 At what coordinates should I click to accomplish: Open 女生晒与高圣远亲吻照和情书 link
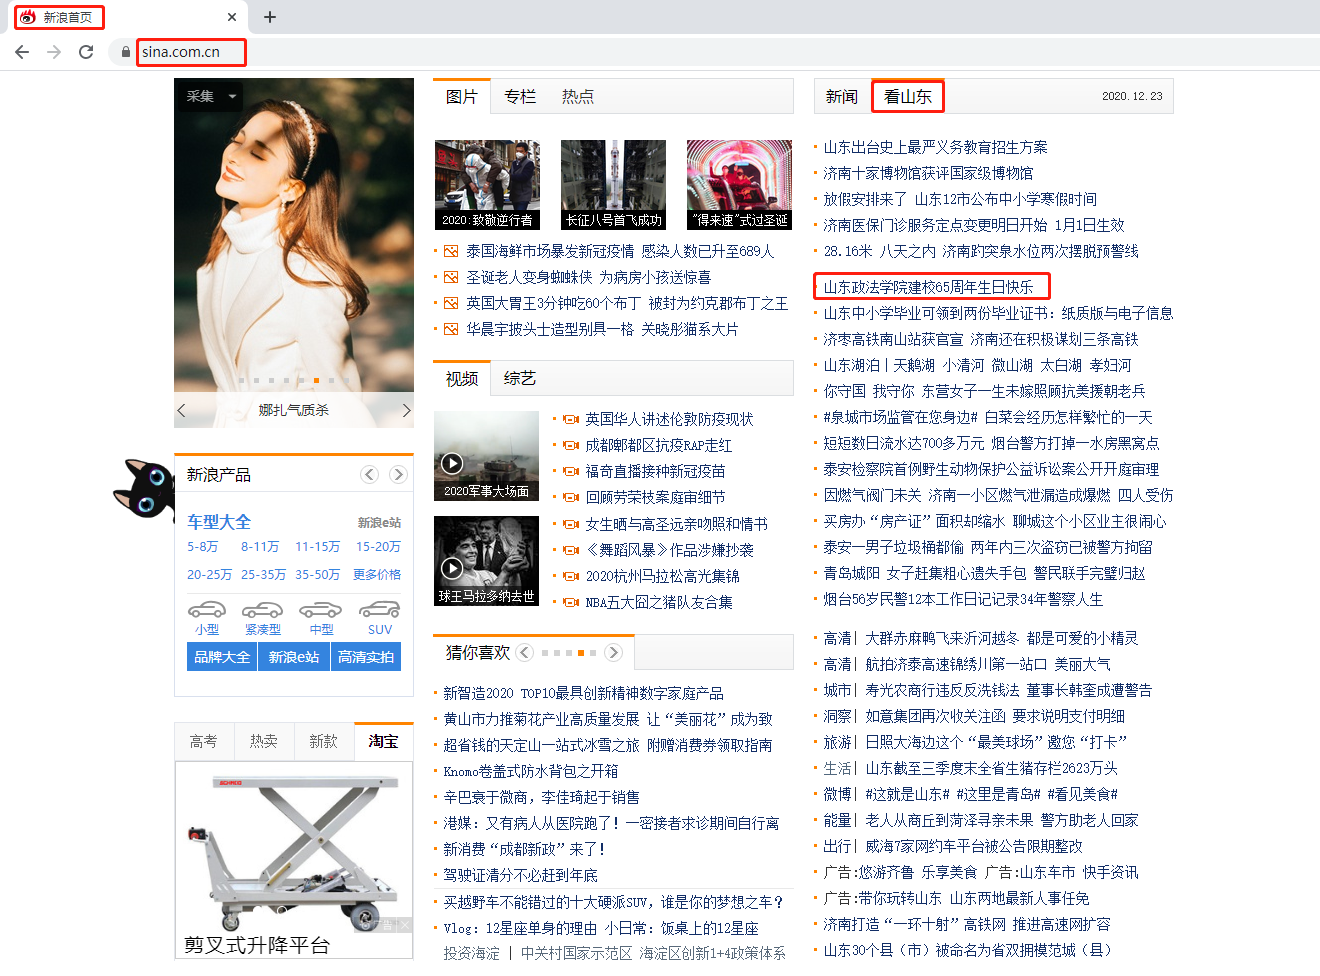[x=677, y=524]
